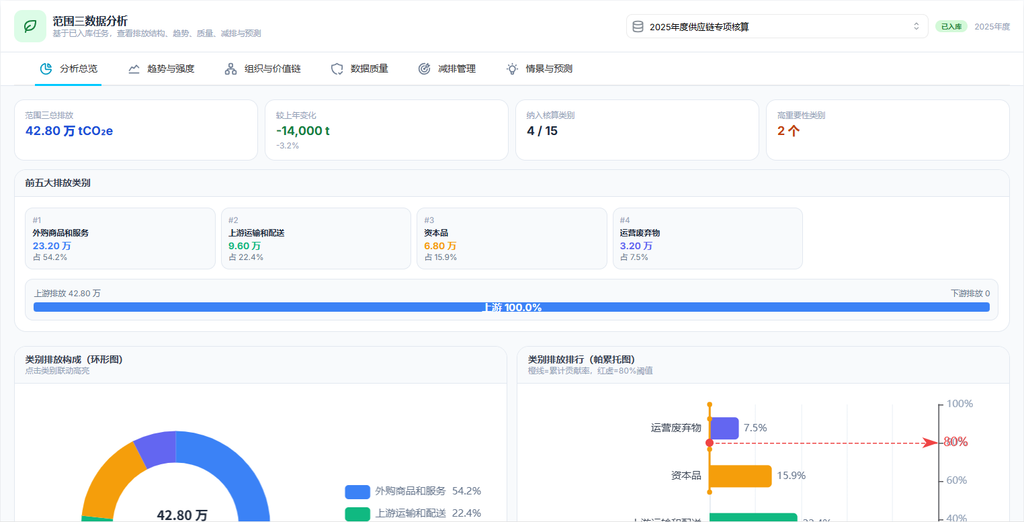Switch to the 数据质量 tab

pos(360,69)
